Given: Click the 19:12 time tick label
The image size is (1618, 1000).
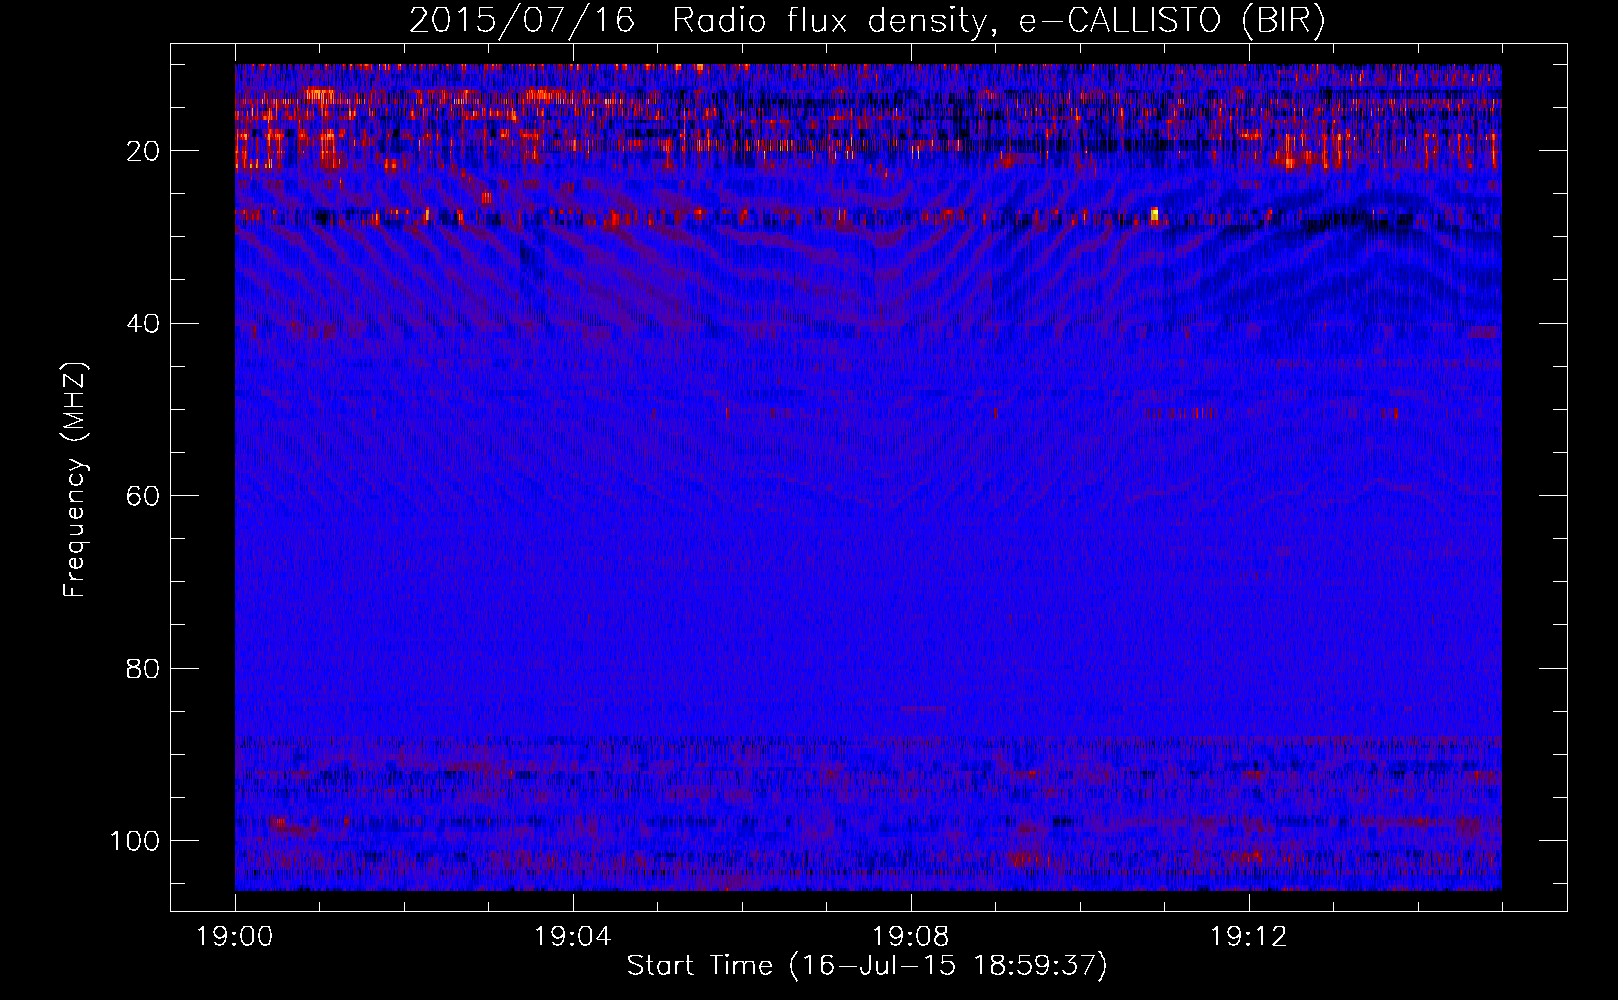Looking at the screenshot, I should pos(1248,937).
